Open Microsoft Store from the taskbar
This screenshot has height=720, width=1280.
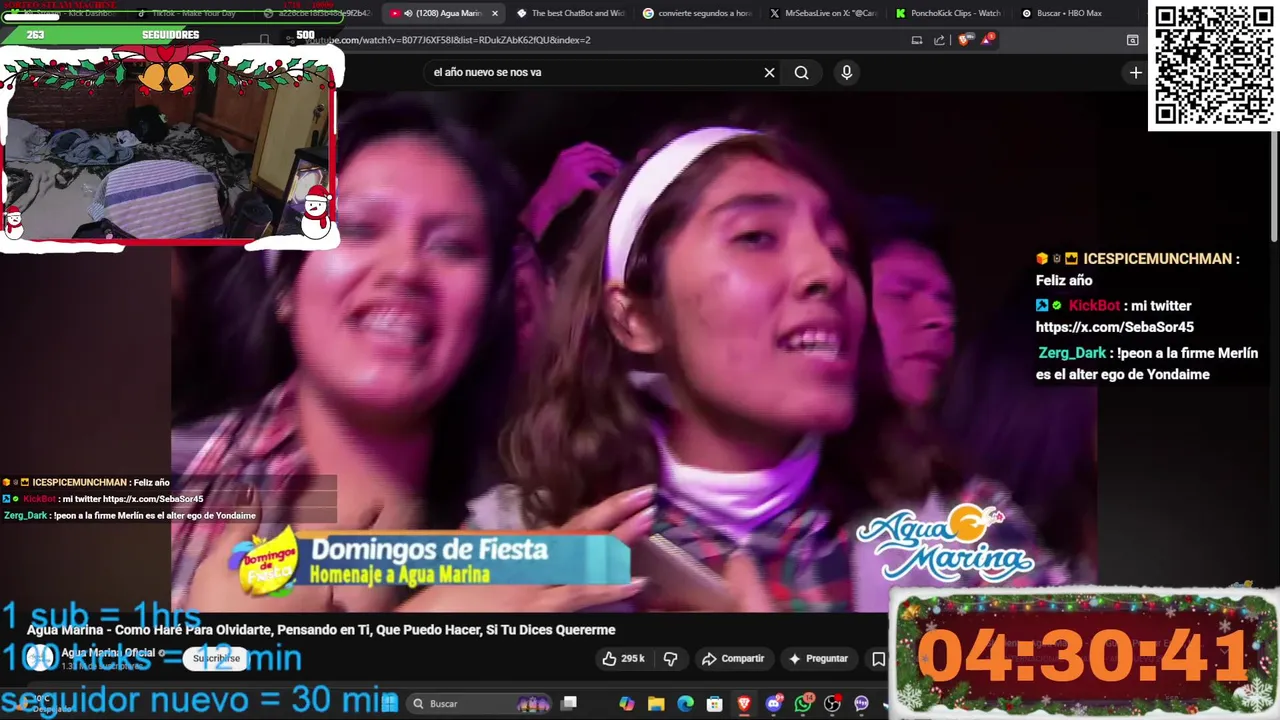point(714,703)
